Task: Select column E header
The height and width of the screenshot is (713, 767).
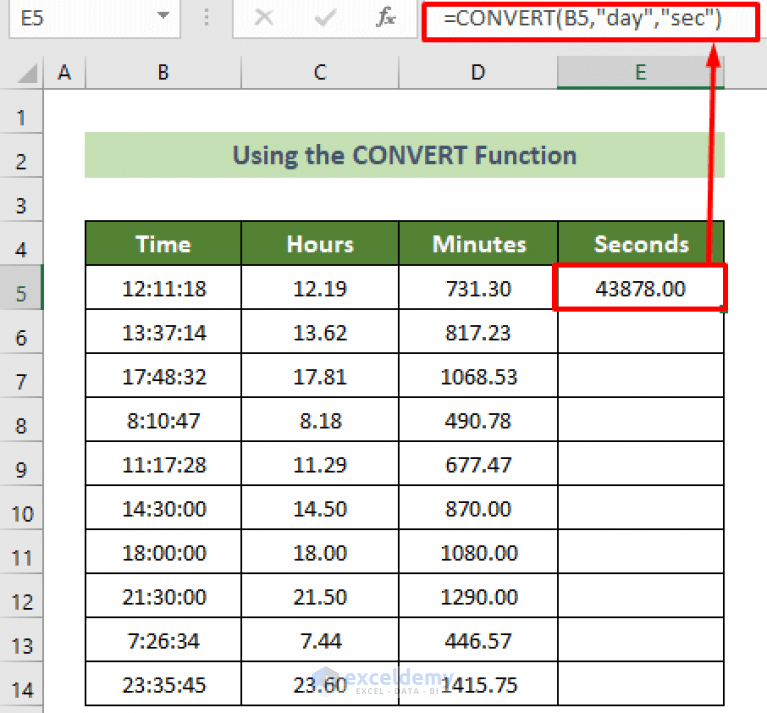Action: coord(640,72)
